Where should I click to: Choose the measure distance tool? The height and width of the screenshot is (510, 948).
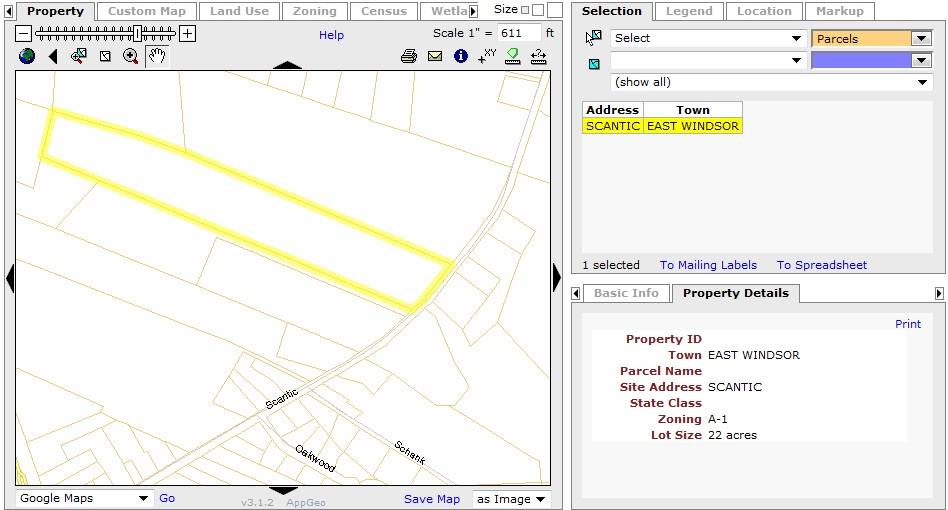(x=539, y=56)
